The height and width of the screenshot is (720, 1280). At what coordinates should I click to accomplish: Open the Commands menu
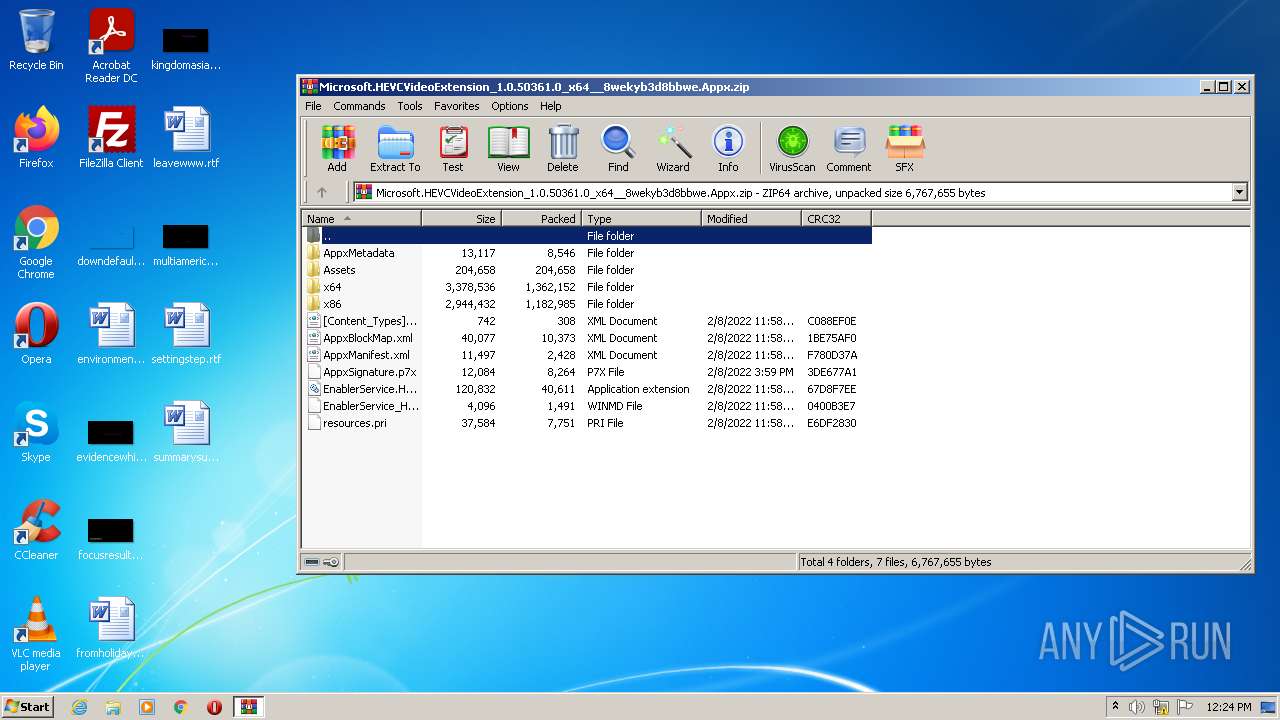click(x=359, y=106)
